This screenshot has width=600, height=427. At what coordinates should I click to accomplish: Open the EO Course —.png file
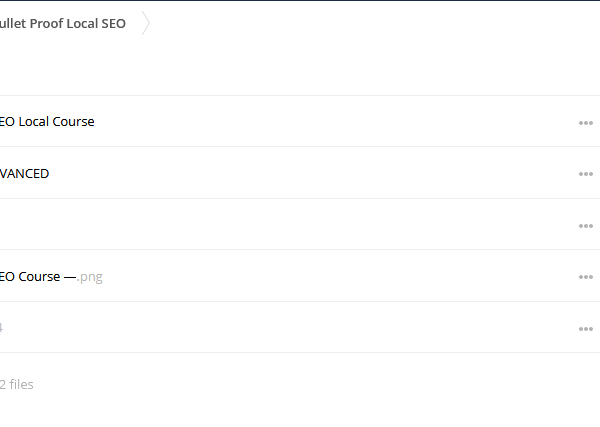[51, 276]
